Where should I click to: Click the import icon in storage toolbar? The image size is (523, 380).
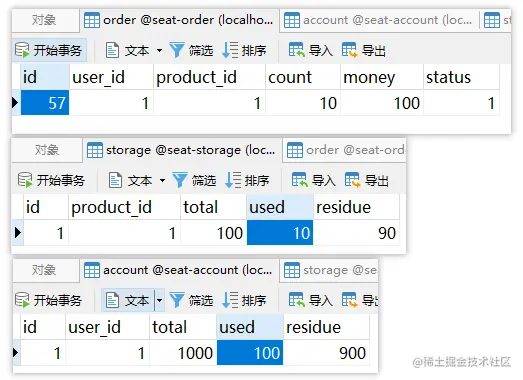pyautogui.click(x=300, y=180)
